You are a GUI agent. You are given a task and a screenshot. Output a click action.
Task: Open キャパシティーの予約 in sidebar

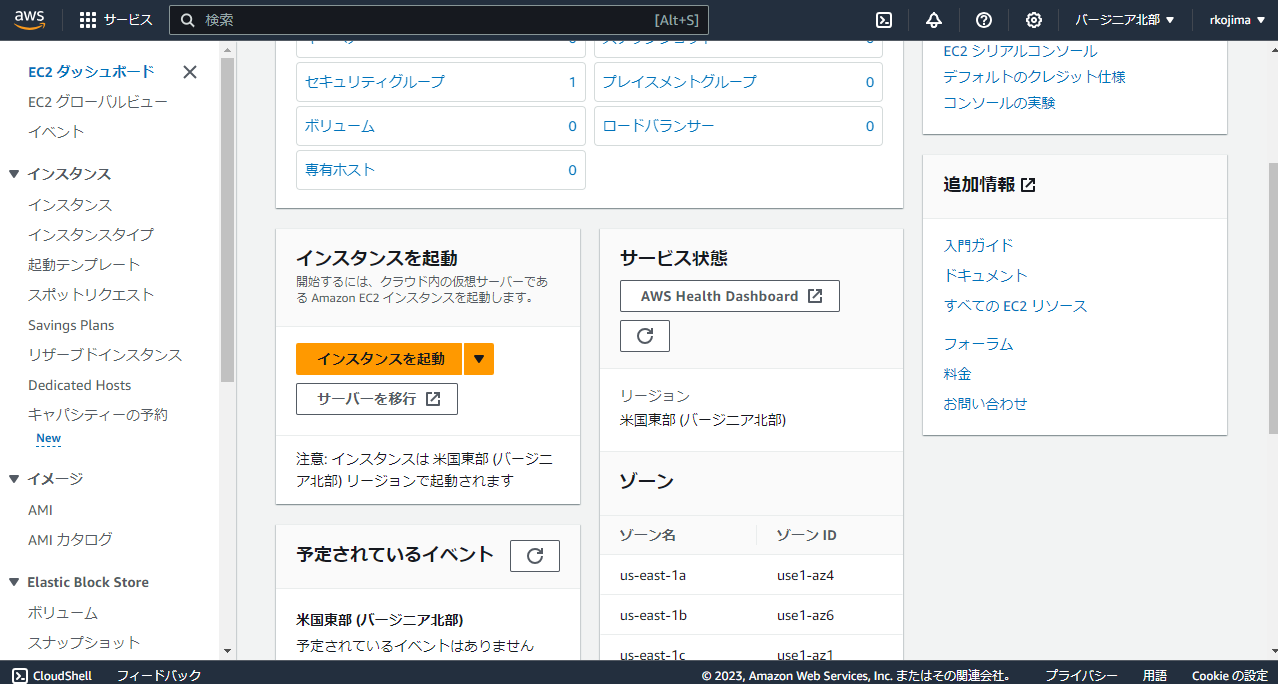click(x=98, y=415)
